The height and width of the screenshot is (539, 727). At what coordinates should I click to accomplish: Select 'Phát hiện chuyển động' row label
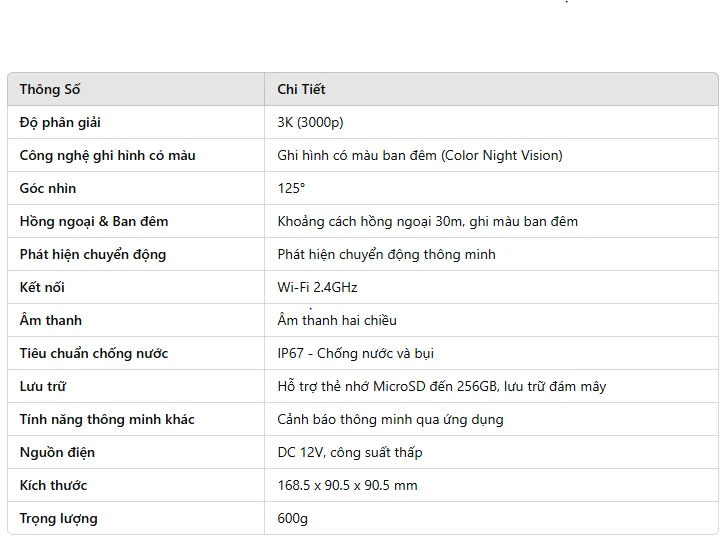93,254
